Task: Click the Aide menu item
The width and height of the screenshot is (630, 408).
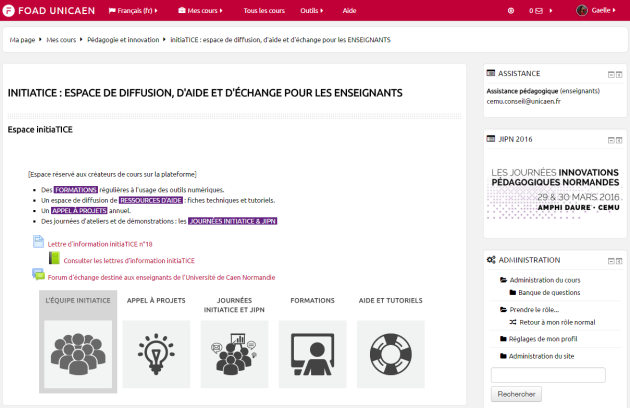Action: click(349, 10)
